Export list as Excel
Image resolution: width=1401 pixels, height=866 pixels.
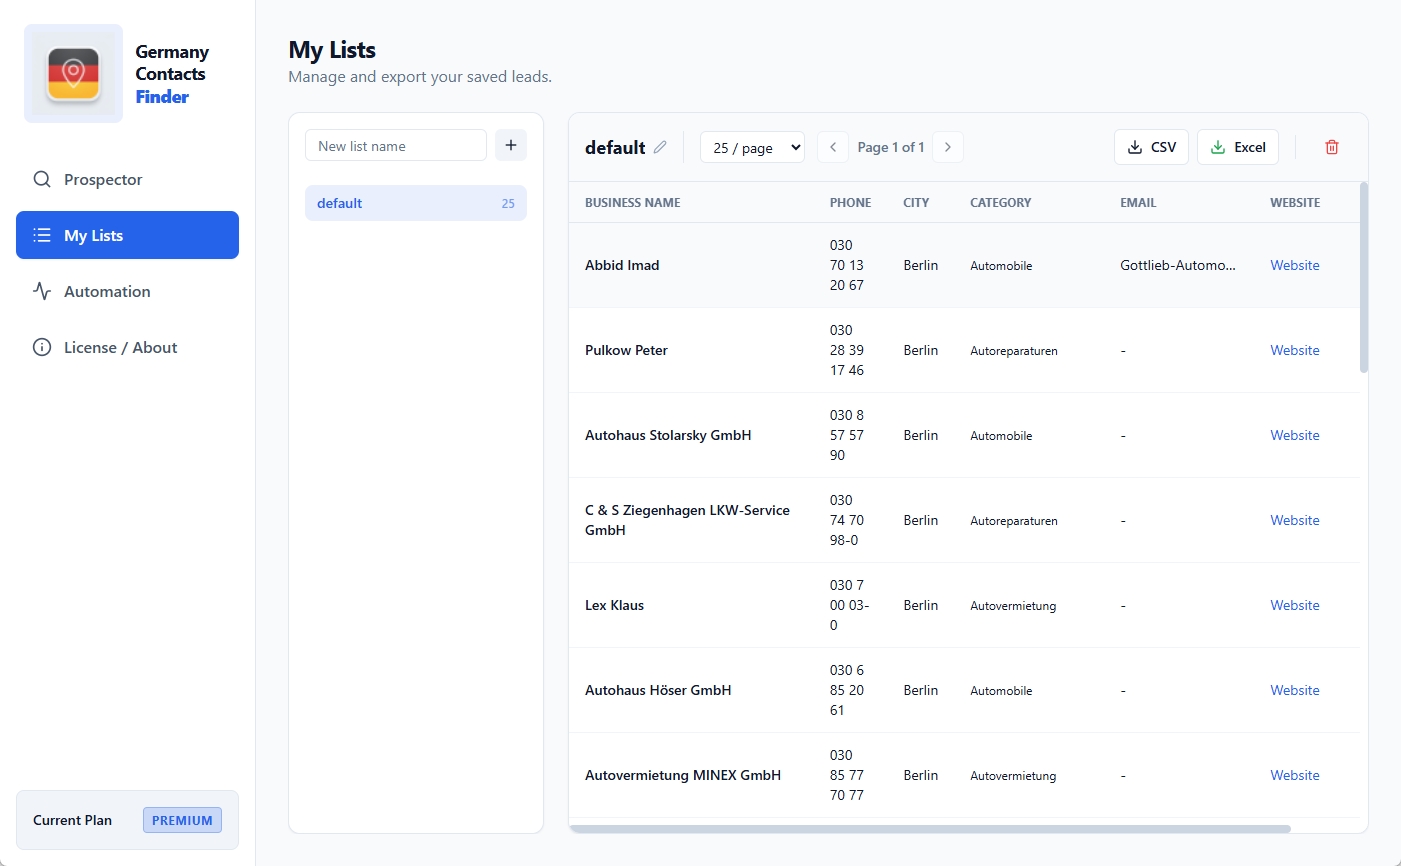pos(1237,147)
